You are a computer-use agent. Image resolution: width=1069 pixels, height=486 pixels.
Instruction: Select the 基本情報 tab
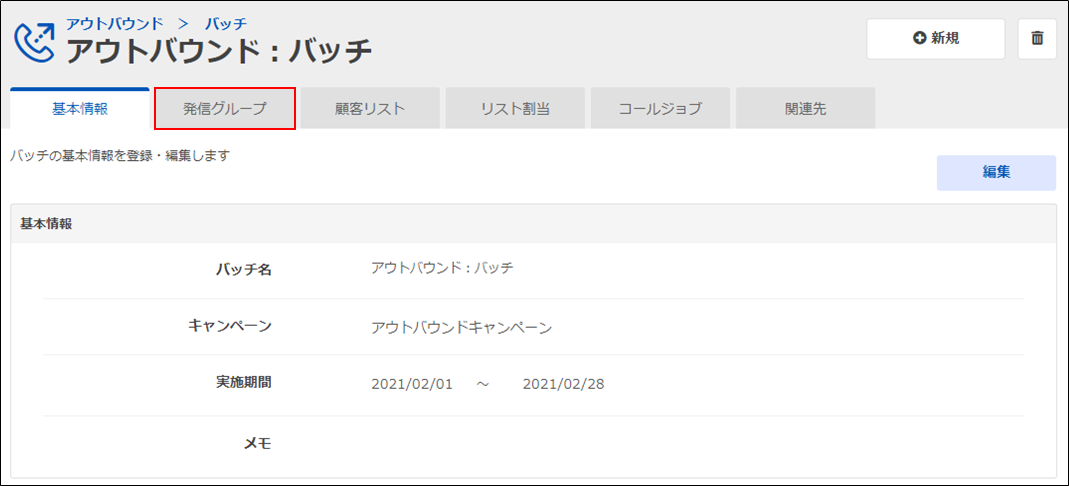click(x=80, y=109)
